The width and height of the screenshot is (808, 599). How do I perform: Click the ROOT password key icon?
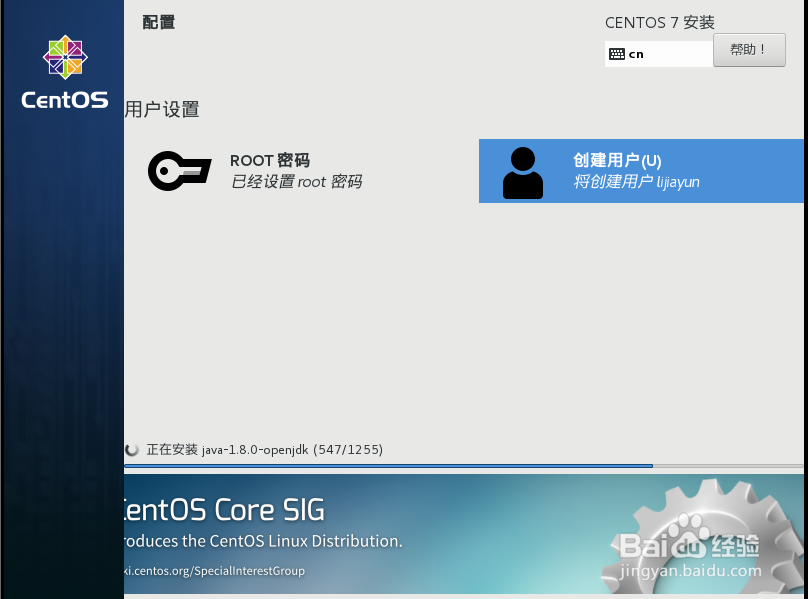(180, 170)
